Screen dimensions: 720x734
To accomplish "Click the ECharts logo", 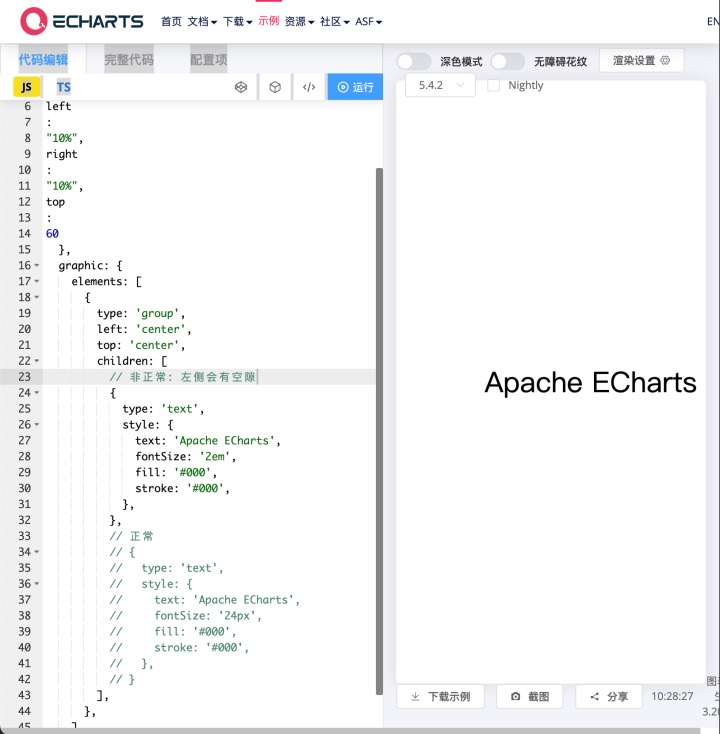I will point(81,22).
